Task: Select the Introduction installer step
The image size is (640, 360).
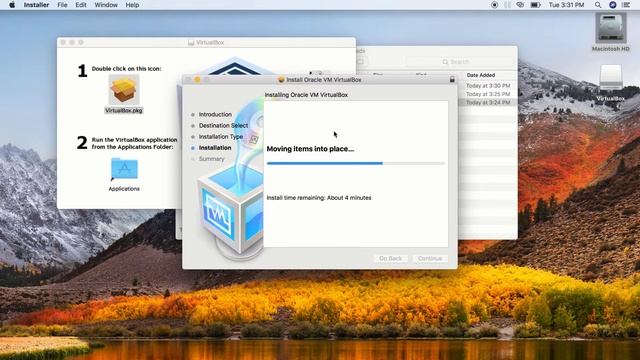Action: [x=215, y=114]
